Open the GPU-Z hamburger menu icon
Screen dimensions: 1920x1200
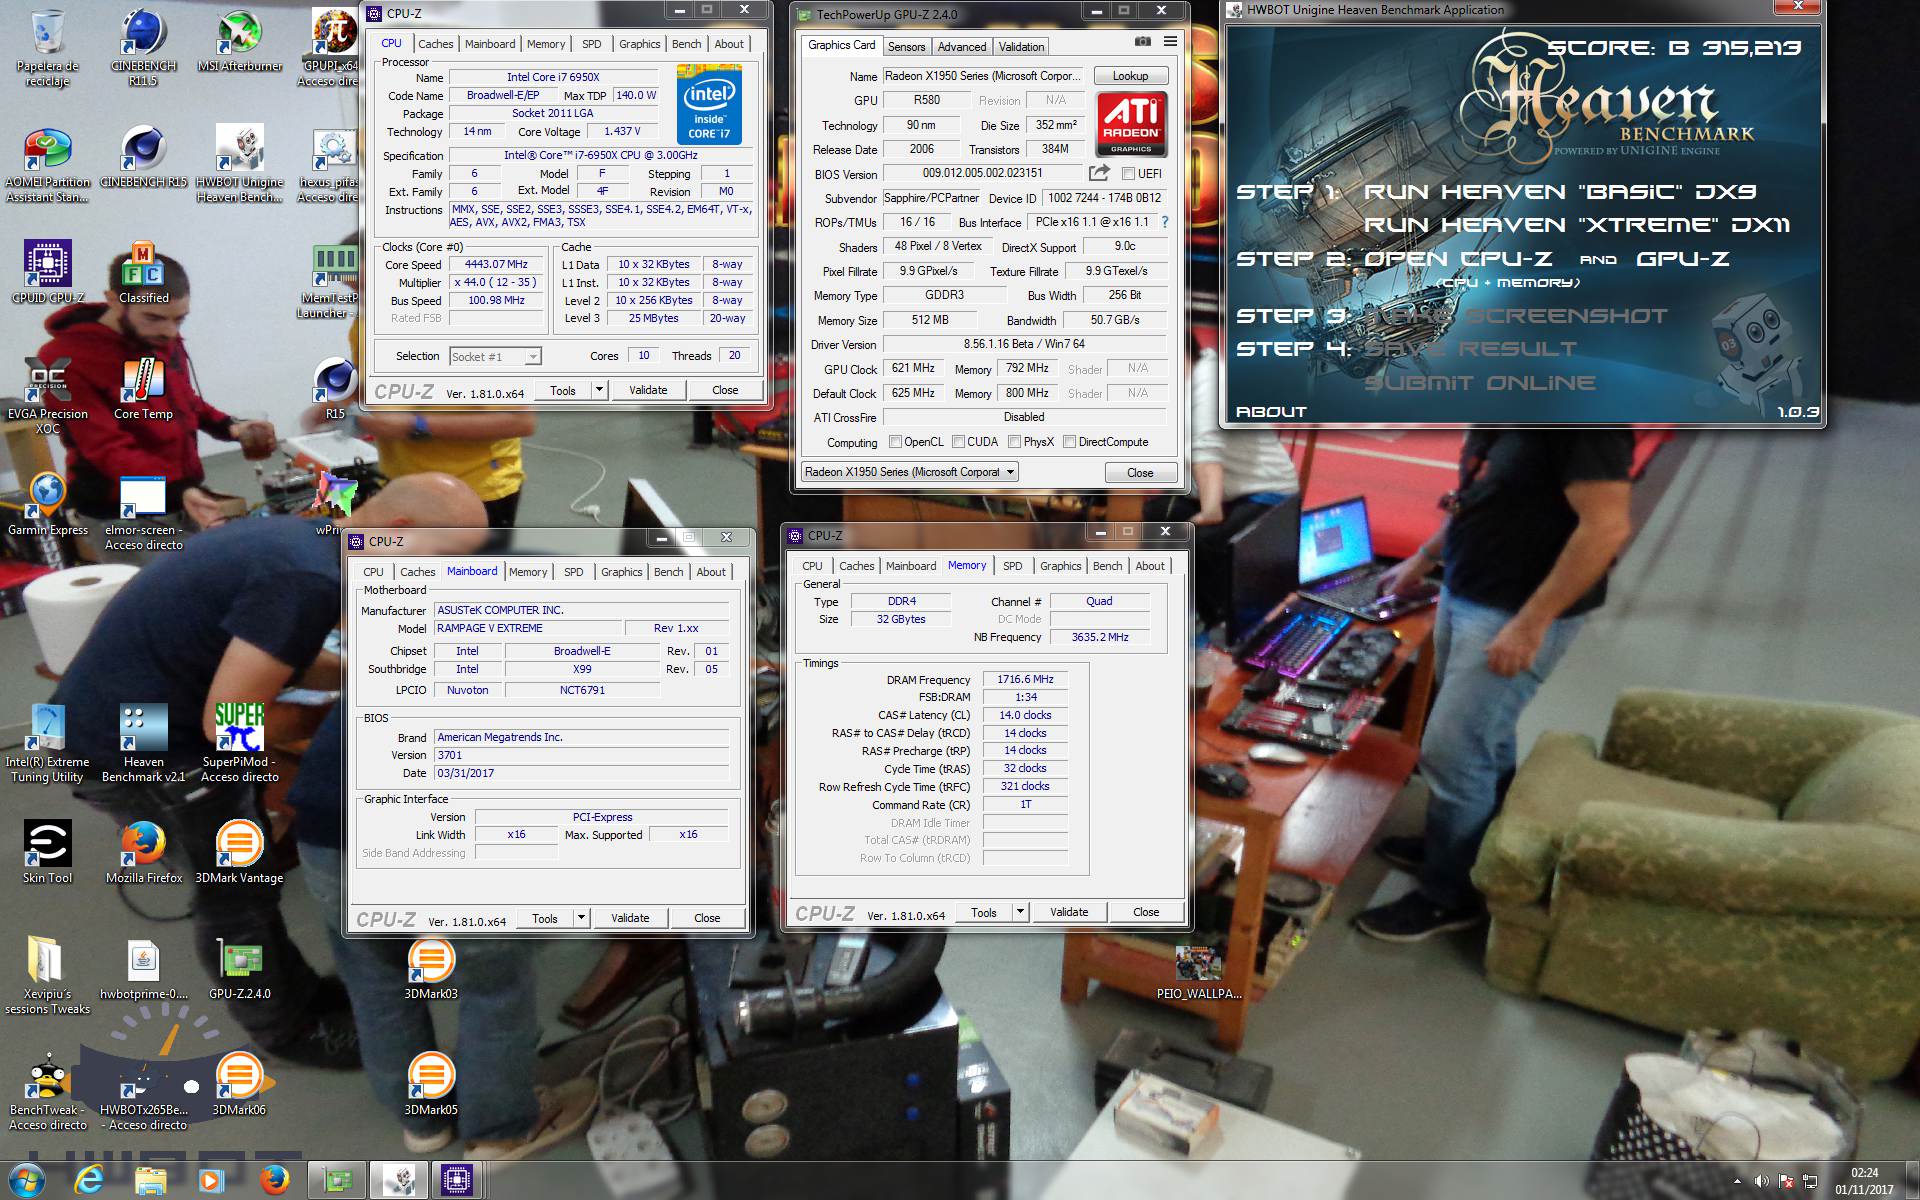(1170, 41)
